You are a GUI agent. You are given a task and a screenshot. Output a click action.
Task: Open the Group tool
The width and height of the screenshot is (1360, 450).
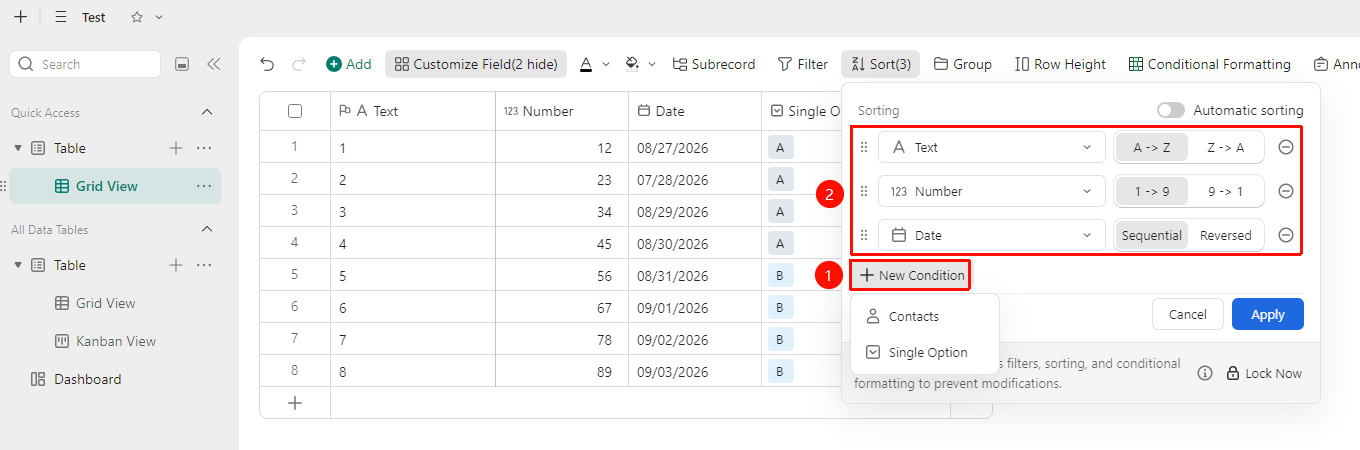pos(963,64)
